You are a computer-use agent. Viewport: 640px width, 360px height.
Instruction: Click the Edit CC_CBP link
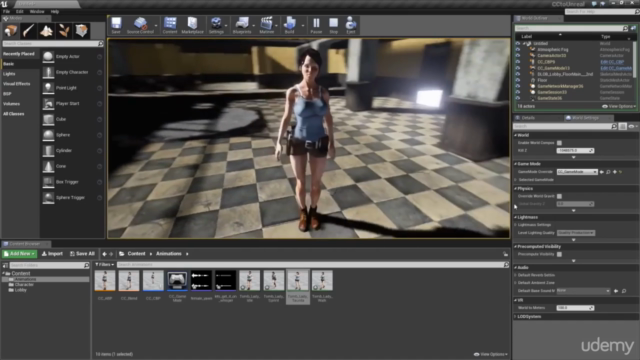pos(612,62)
